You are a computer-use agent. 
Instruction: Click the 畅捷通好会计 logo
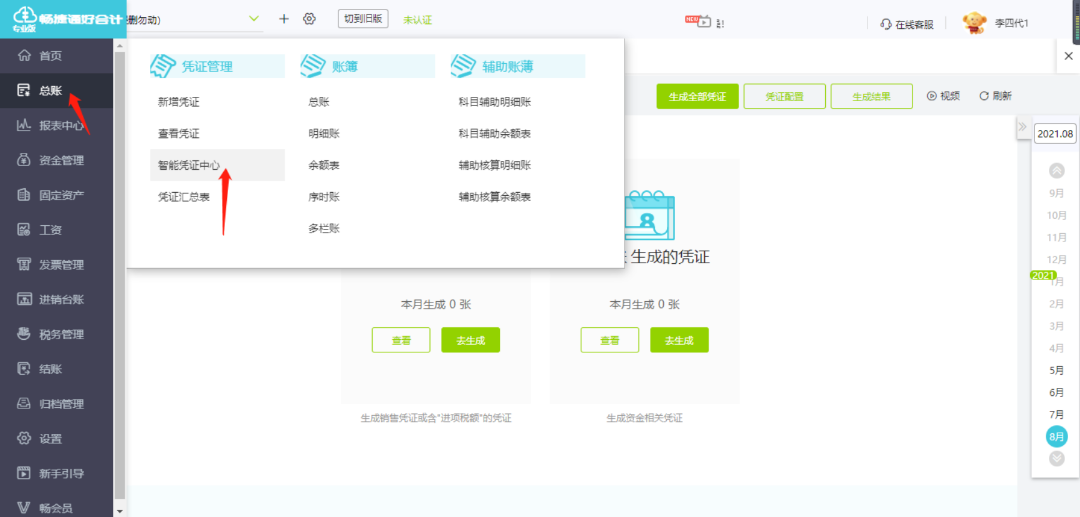pyautogui.click(x=63, y=19)
